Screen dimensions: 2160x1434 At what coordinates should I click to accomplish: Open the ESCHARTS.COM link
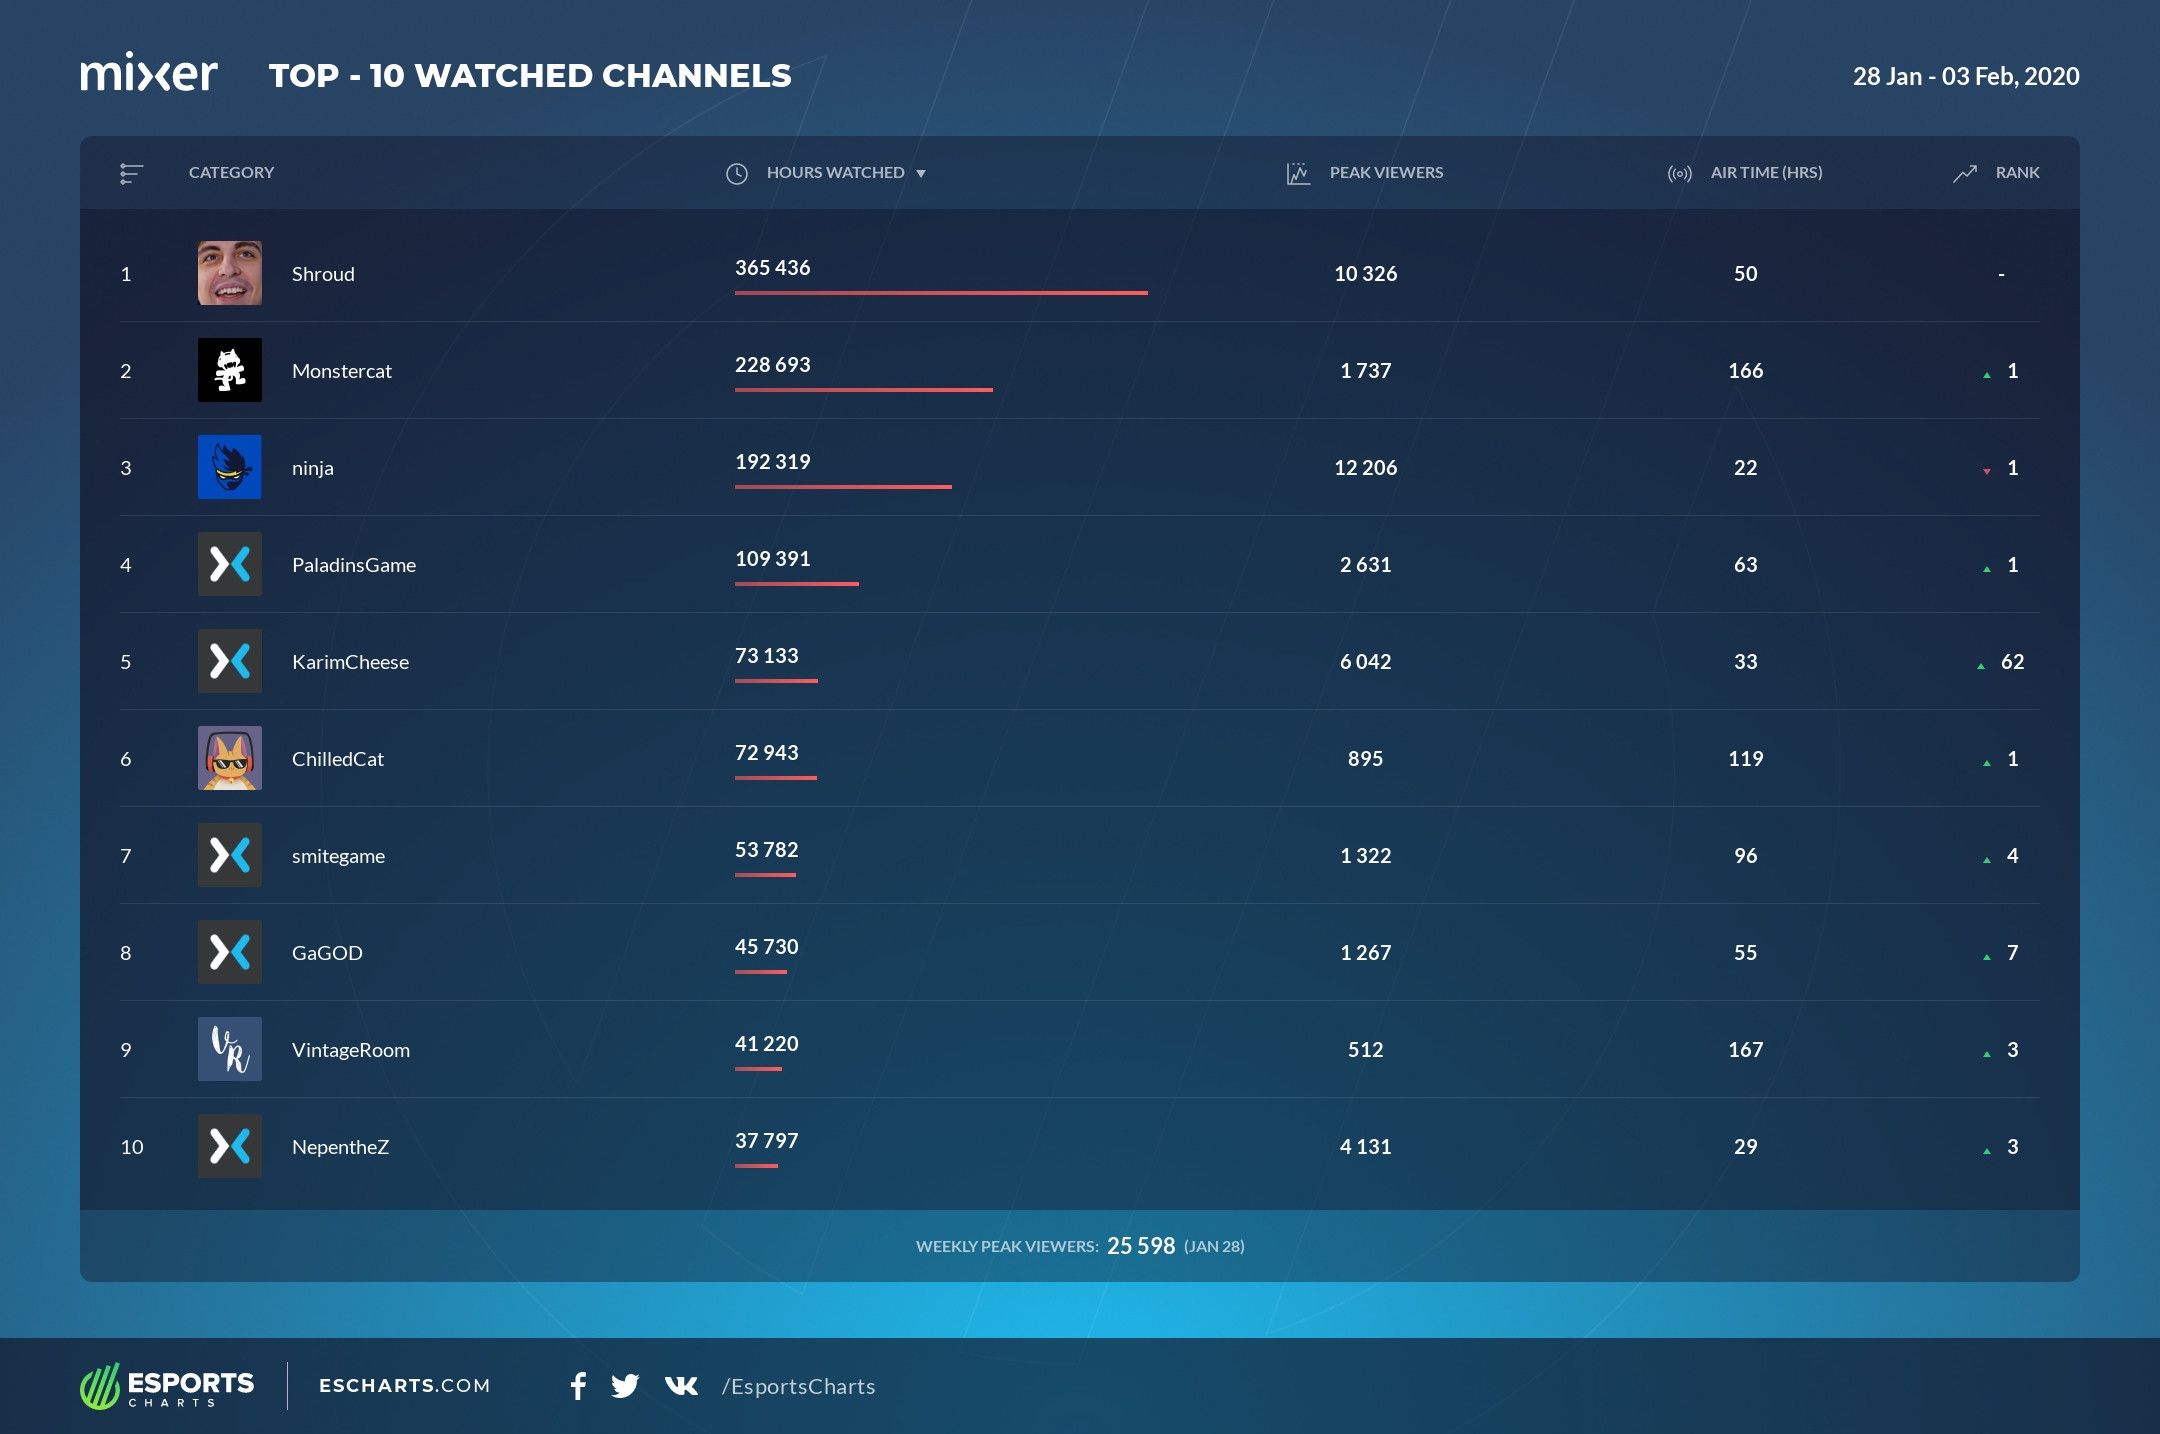tap(404, 1386)
